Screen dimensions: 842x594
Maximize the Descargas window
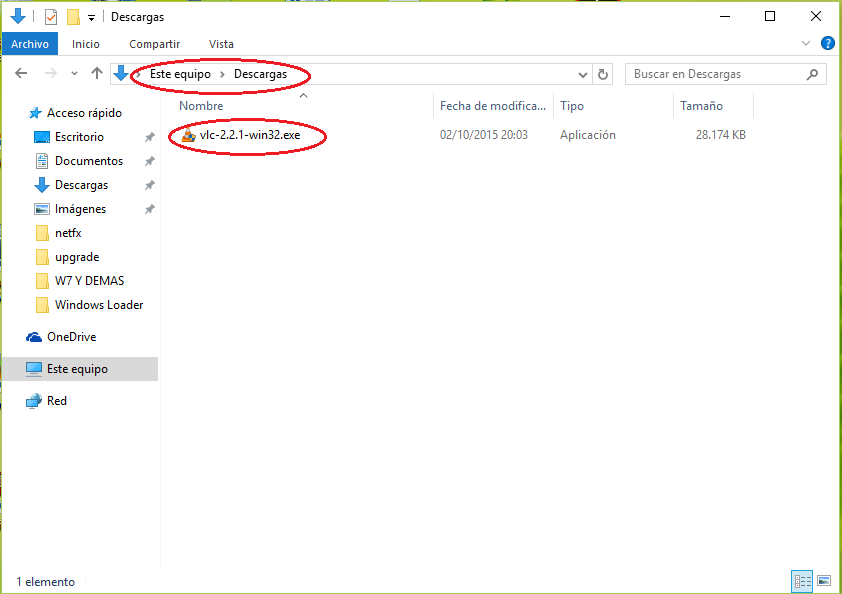770,17
